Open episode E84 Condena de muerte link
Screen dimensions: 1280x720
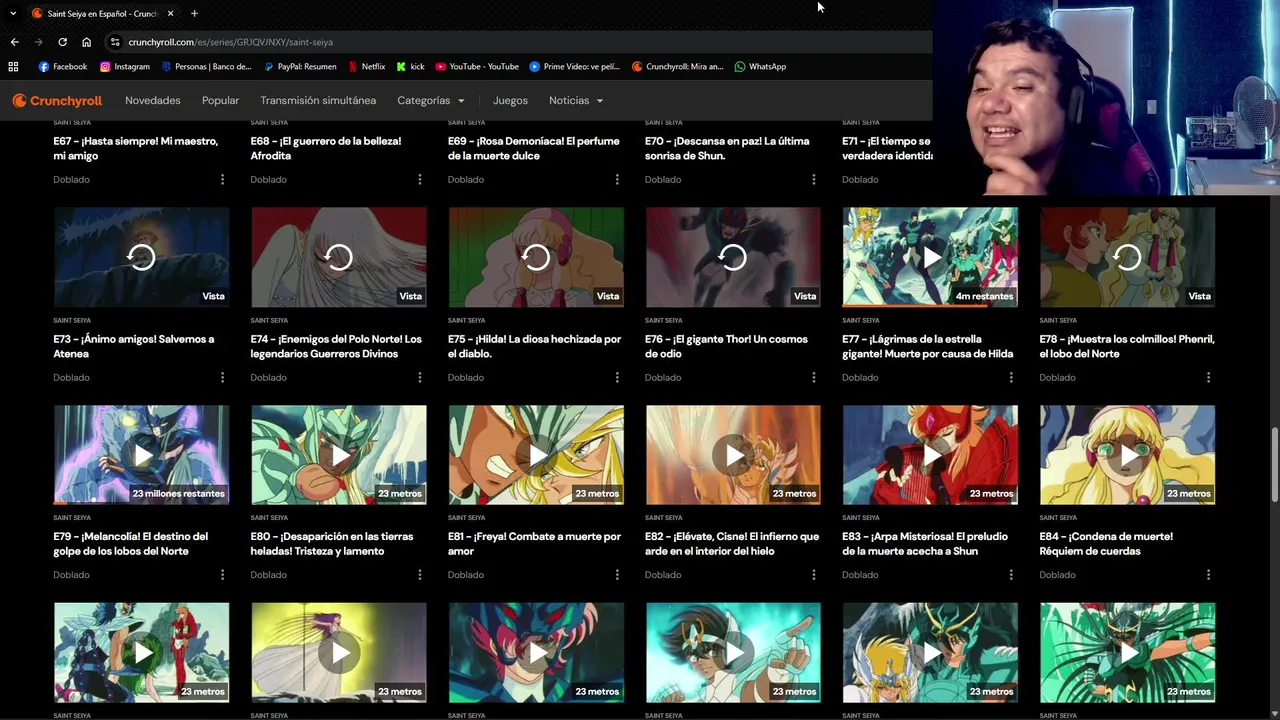coord(1106,543)
